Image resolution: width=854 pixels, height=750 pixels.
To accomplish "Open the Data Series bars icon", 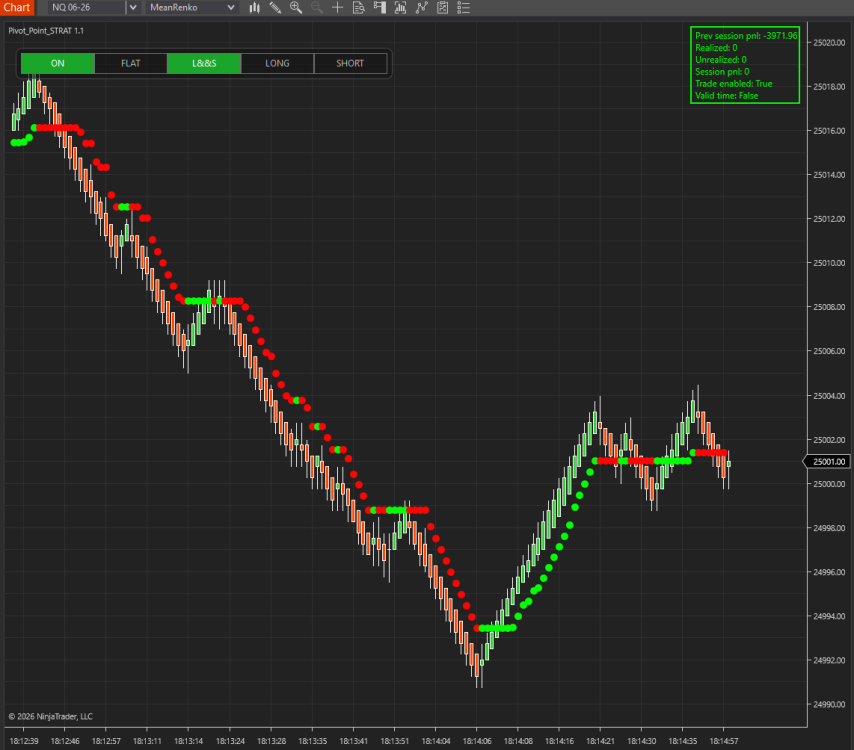I will pyautogui.click(x=255, y=8).
